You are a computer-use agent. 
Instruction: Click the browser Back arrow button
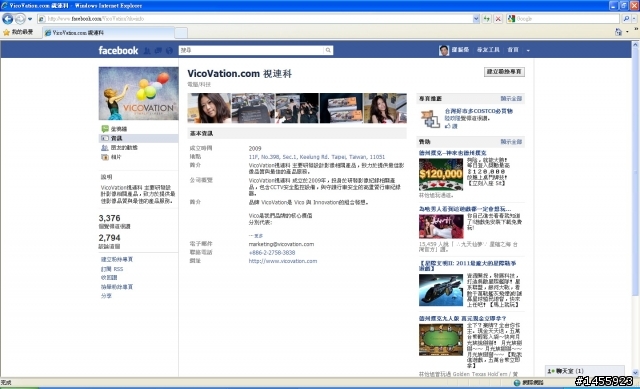click(x=7, y=19)
